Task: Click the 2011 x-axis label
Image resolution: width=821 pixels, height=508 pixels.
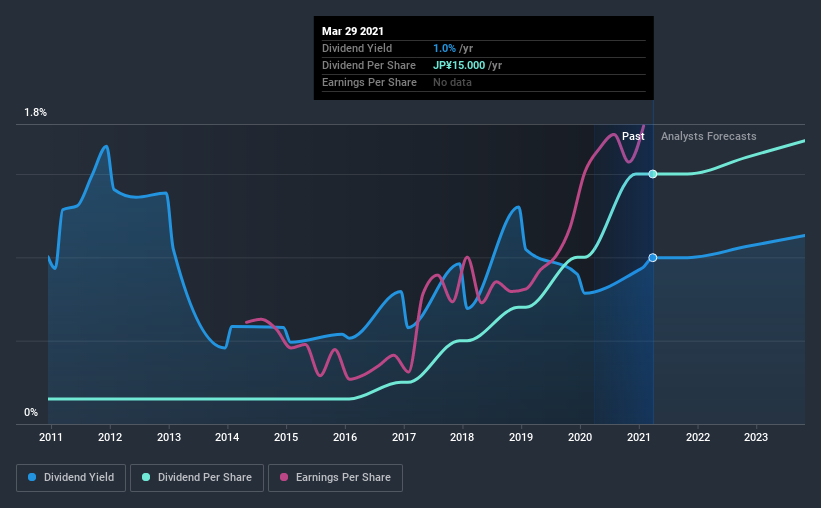Action: 51,437
